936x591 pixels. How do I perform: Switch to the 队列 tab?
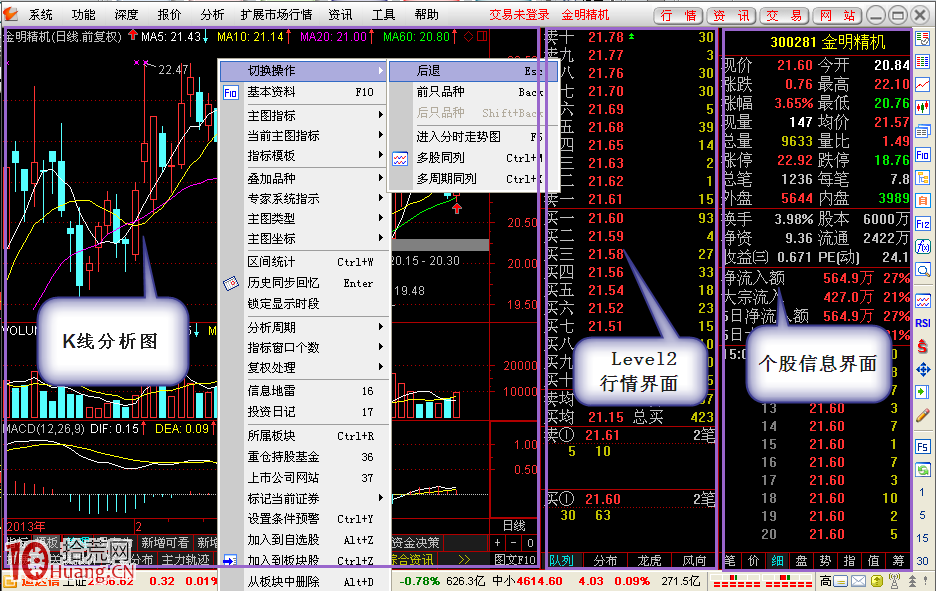point(561,561)
